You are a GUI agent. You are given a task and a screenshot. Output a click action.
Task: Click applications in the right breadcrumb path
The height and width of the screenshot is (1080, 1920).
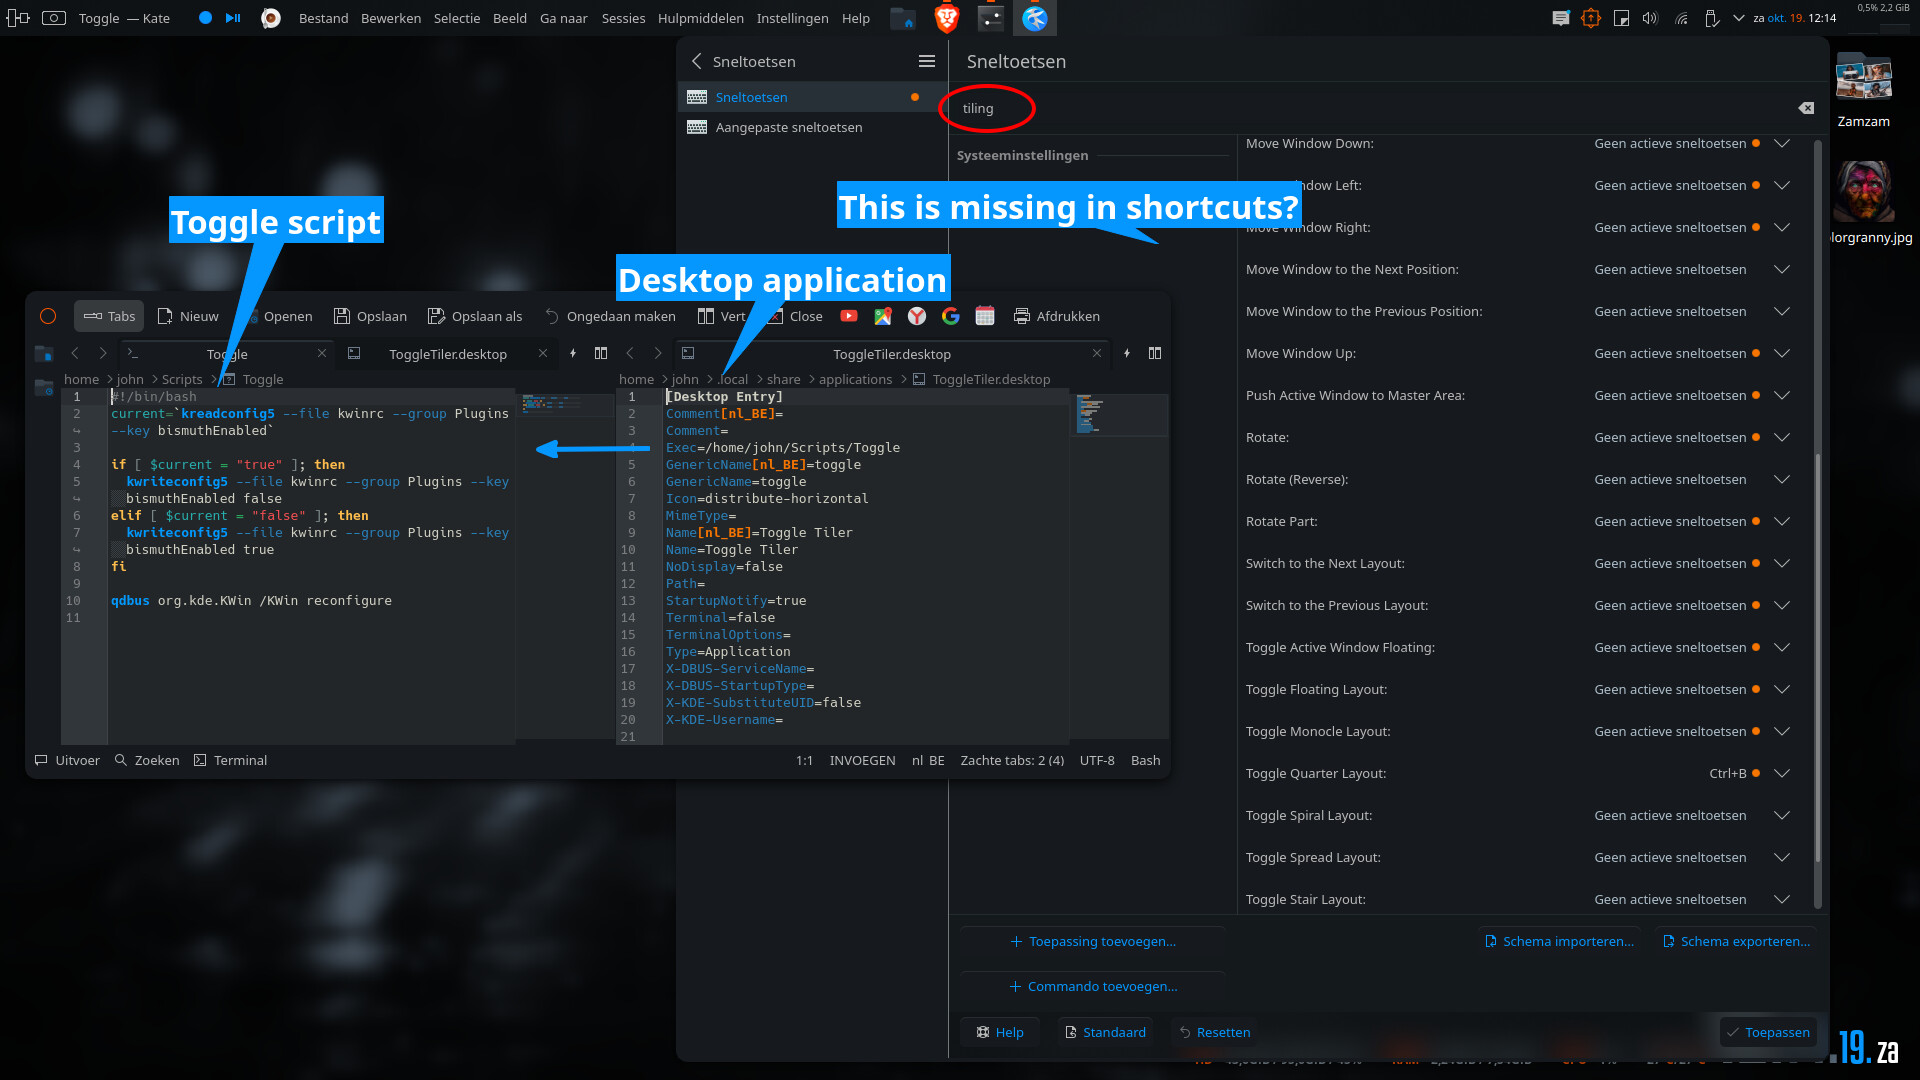(855, 379)
